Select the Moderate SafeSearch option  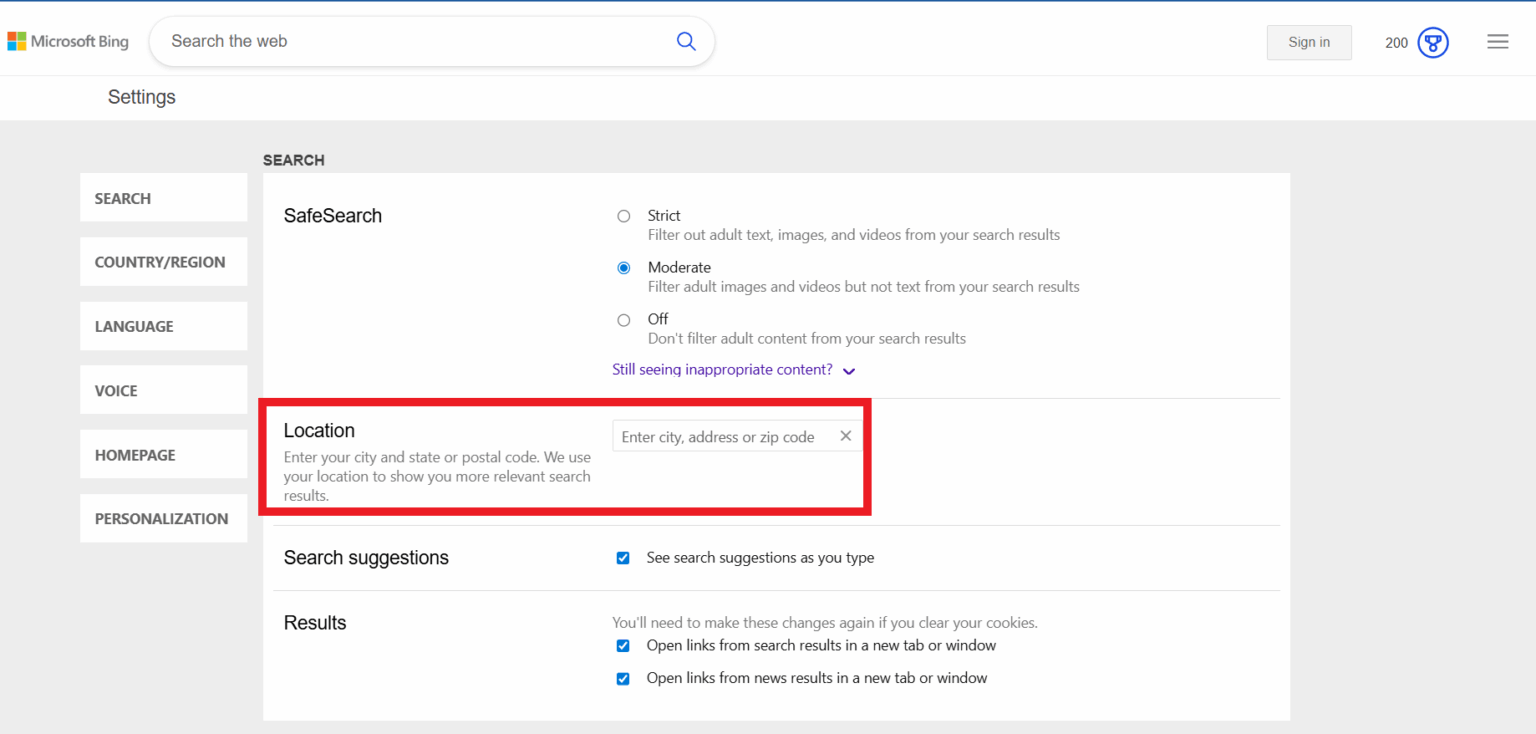(x=623, y=267)
